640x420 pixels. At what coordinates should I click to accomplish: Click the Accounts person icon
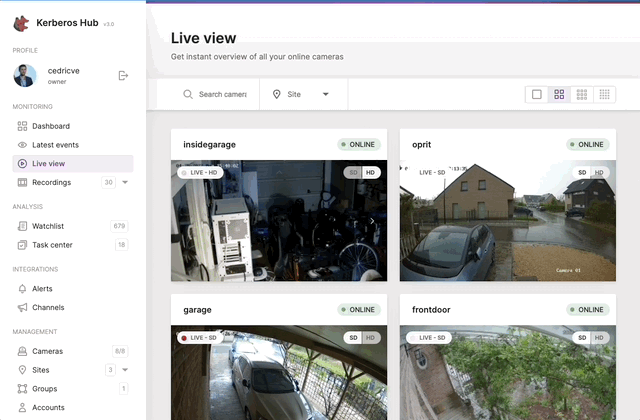click(x=22, y=407)
